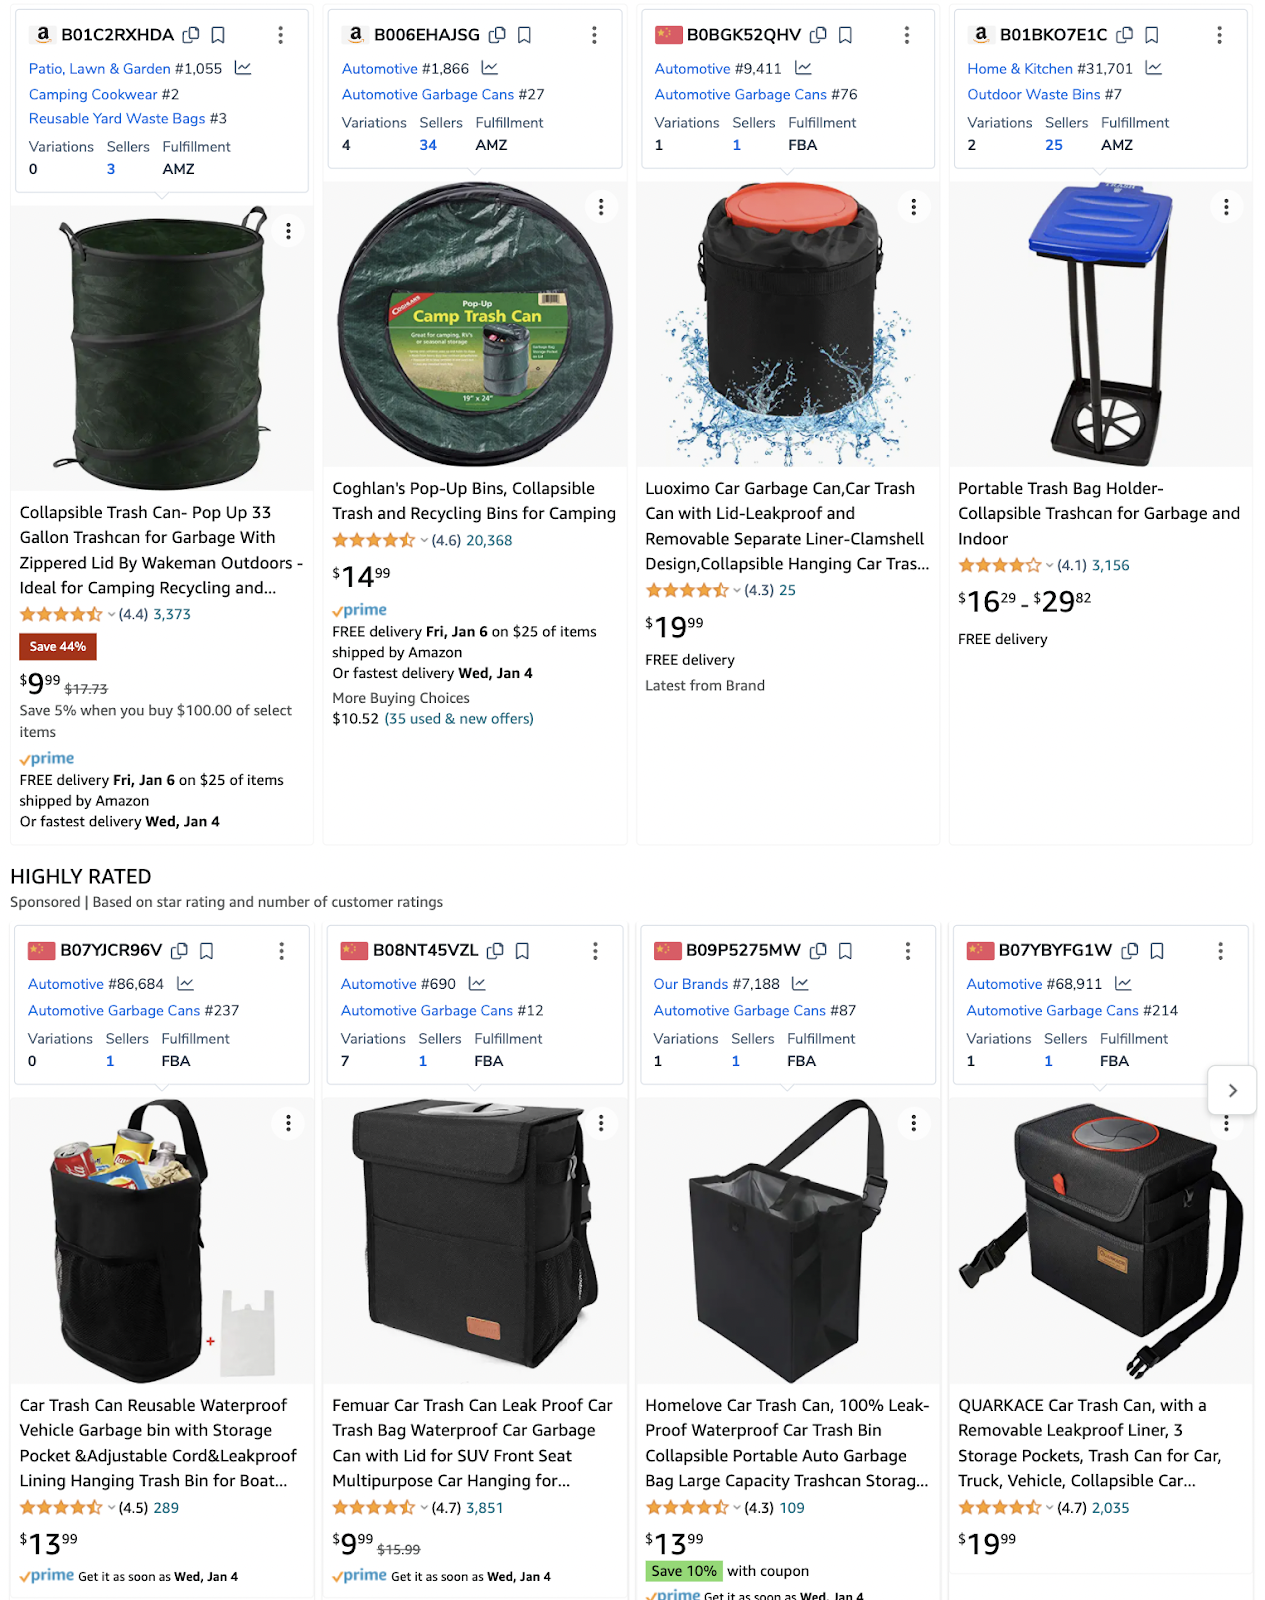Expand rating breakdown for 4.6 star Coghlan's bins

pyautogui.click(x=424, y=540)
